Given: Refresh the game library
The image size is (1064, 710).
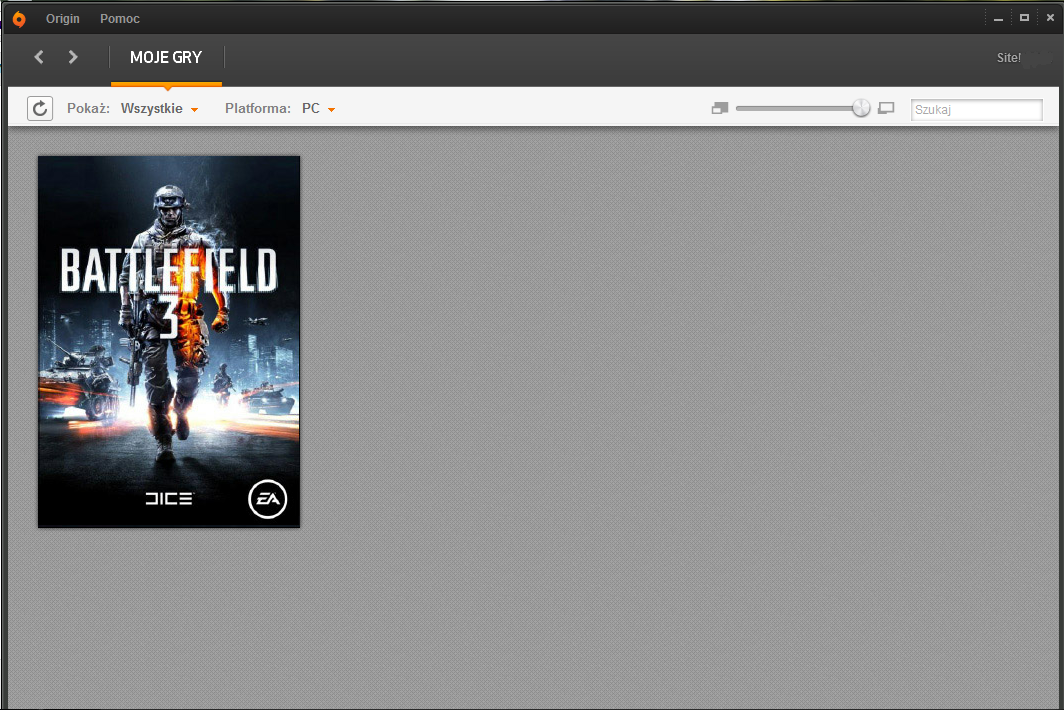Looking at the screenshot, I should click(x=40, y=109).
